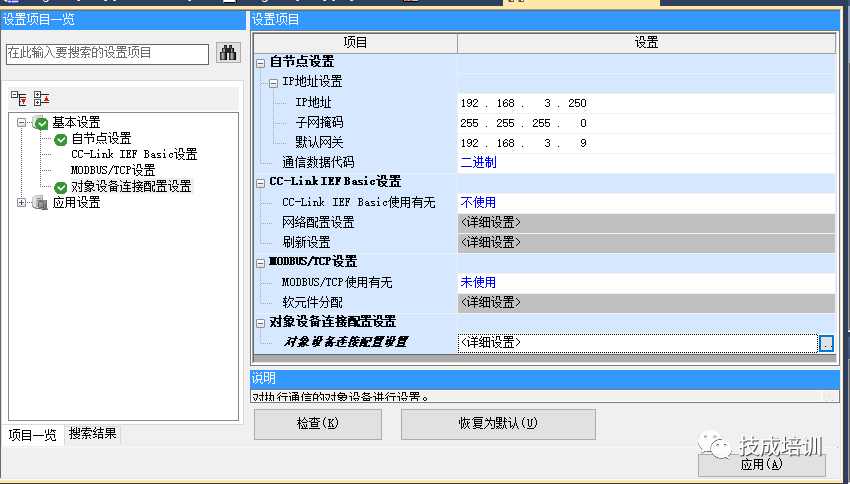This screenshot has height=484, width=850.
Task: Click the collapse-all tree icon
Action: 41,98
